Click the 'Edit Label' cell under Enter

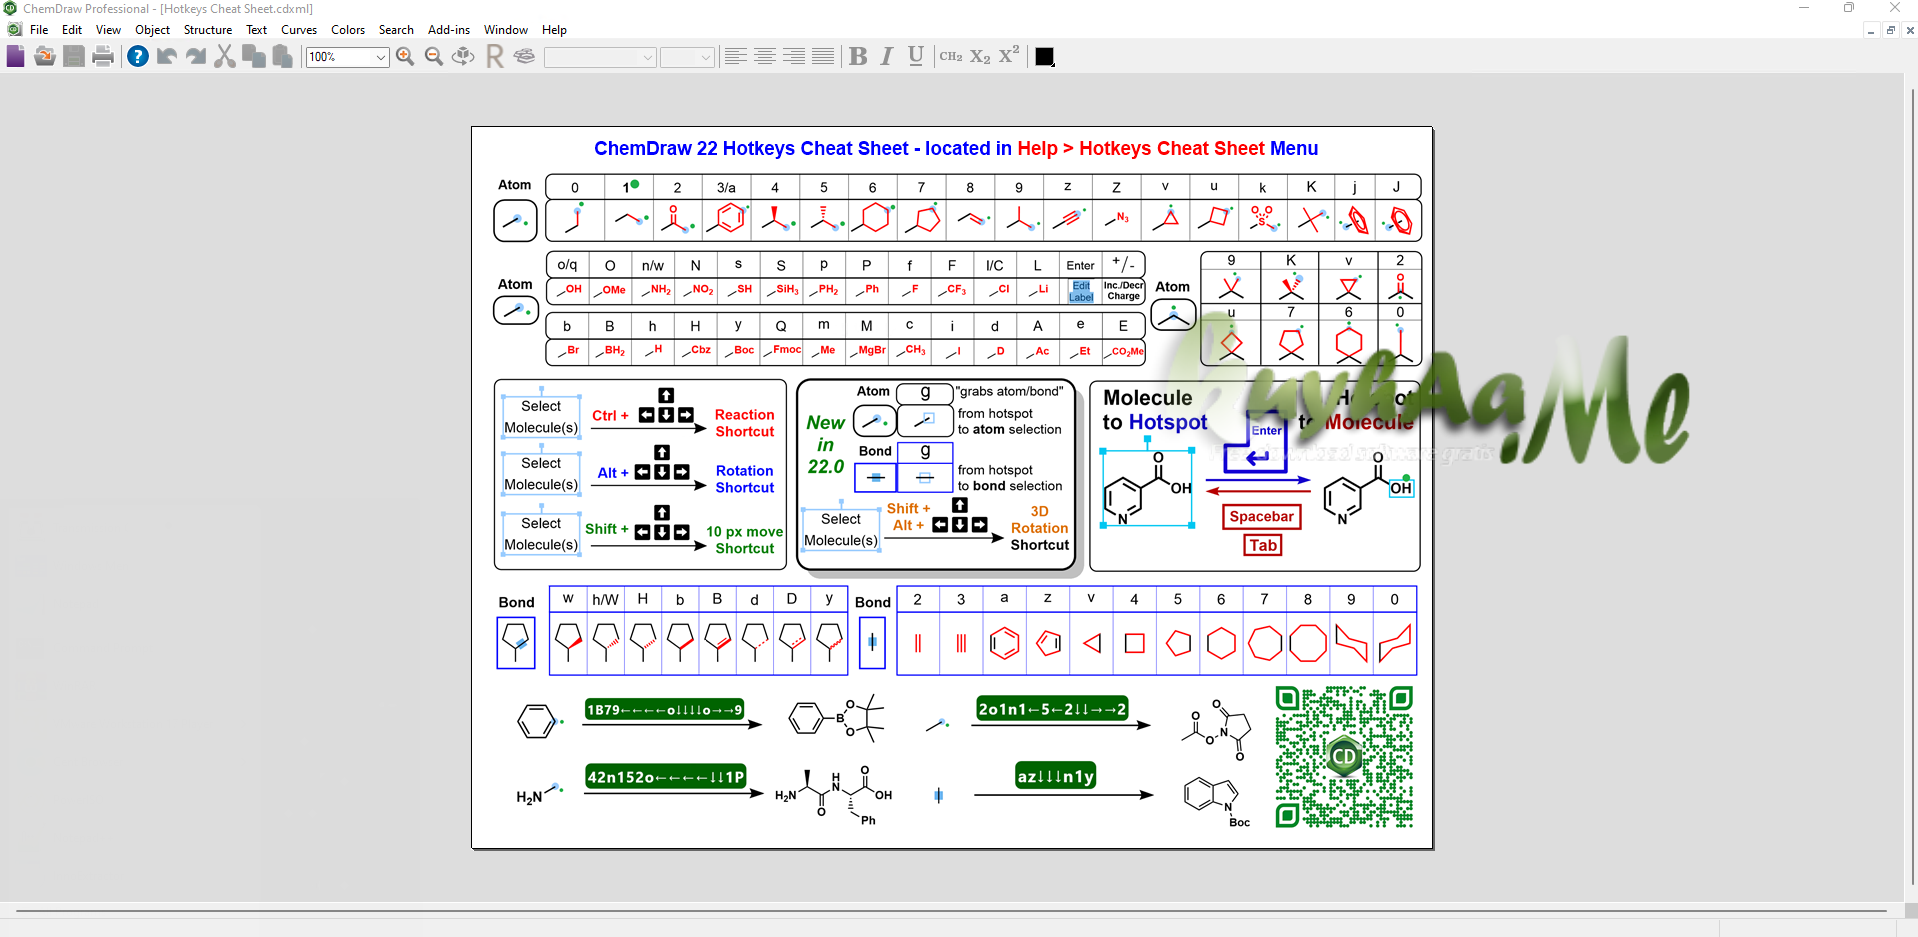pyautogui.click(x=1081, y=291)
